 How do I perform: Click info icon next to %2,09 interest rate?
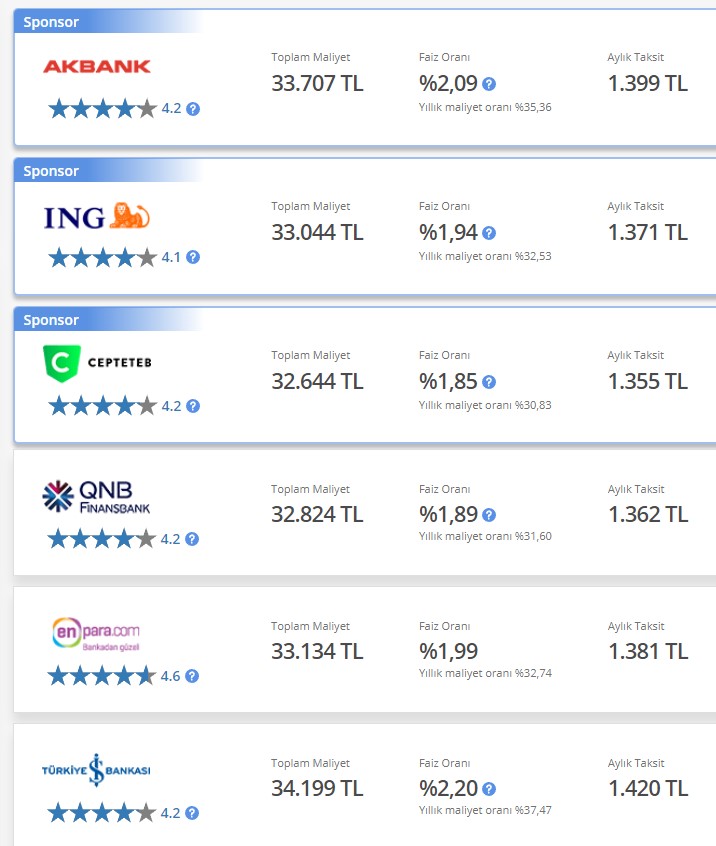point(489,84)
